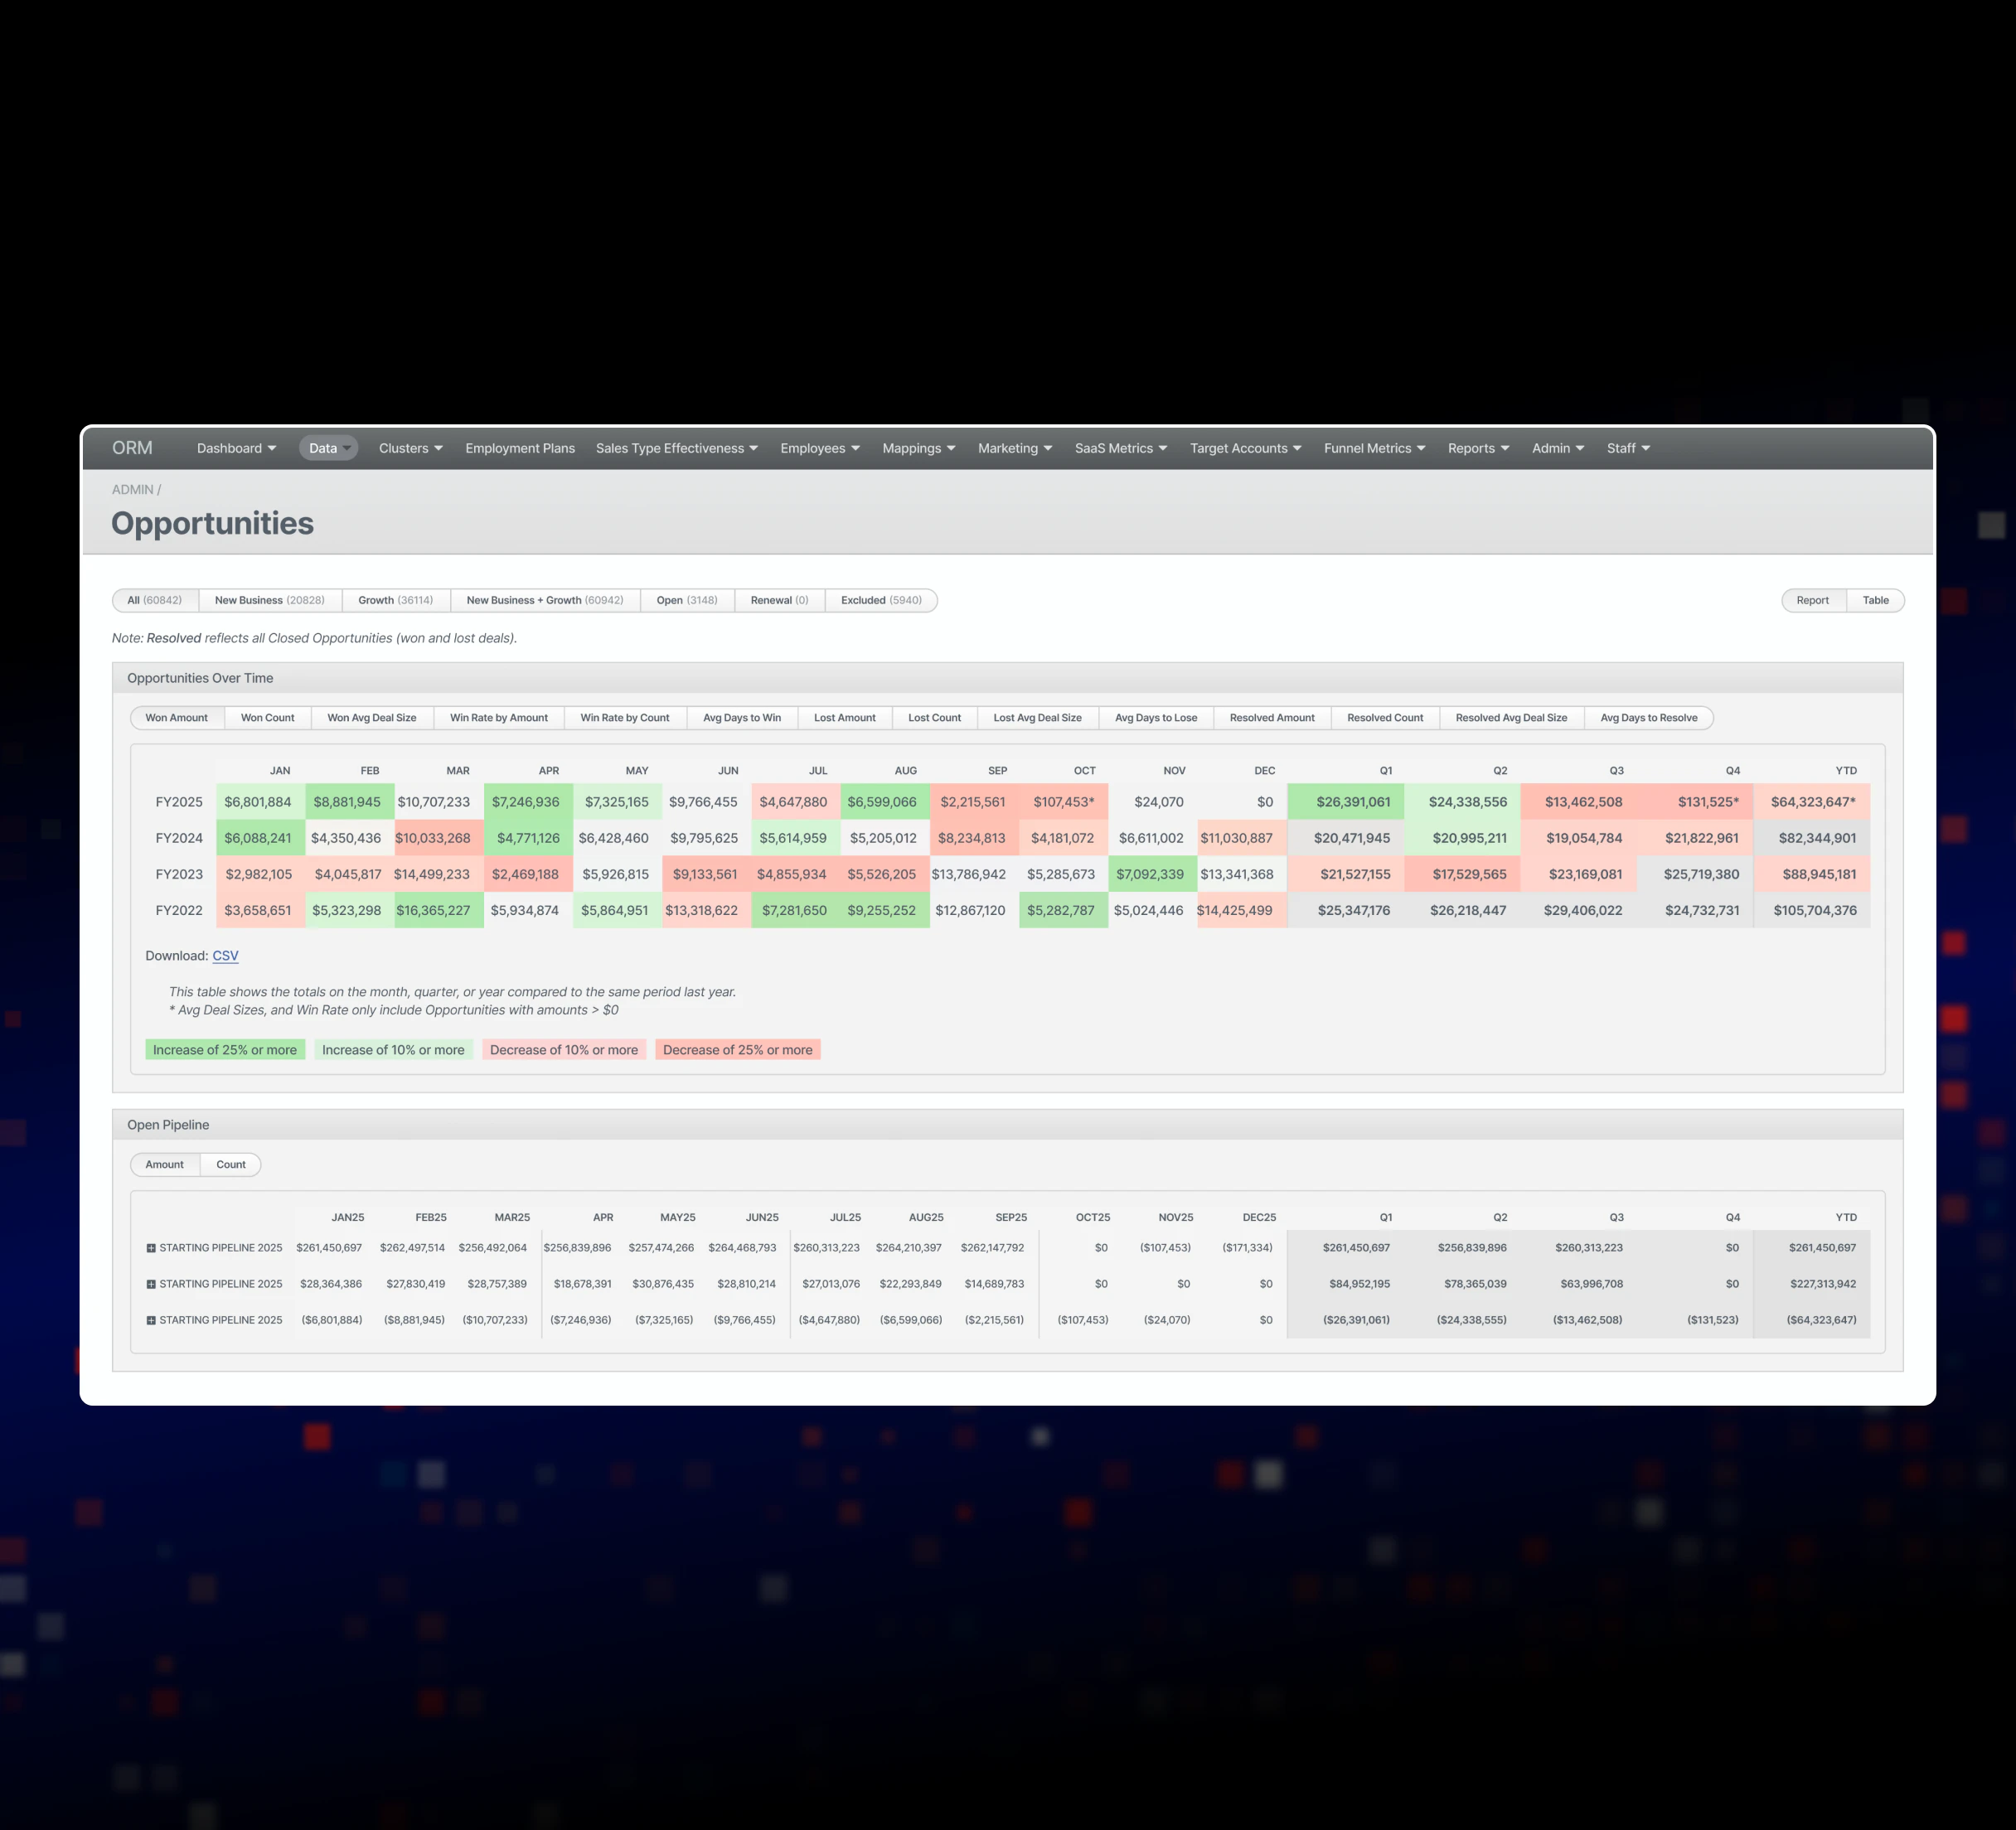The height and width of the screenshot is (1830, 2016).
Task: Click the ORM logo in navbar
Action: pyautogui.click(x=132, y=448)
